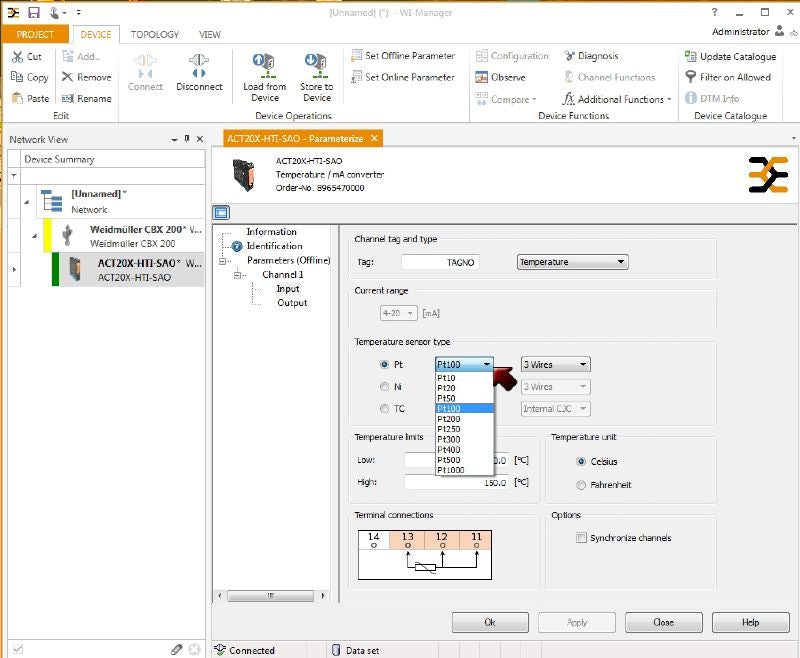Viewport: 800px width, 658px height.
Task: Click the Store to Device icon
Action: click(317, 65)
